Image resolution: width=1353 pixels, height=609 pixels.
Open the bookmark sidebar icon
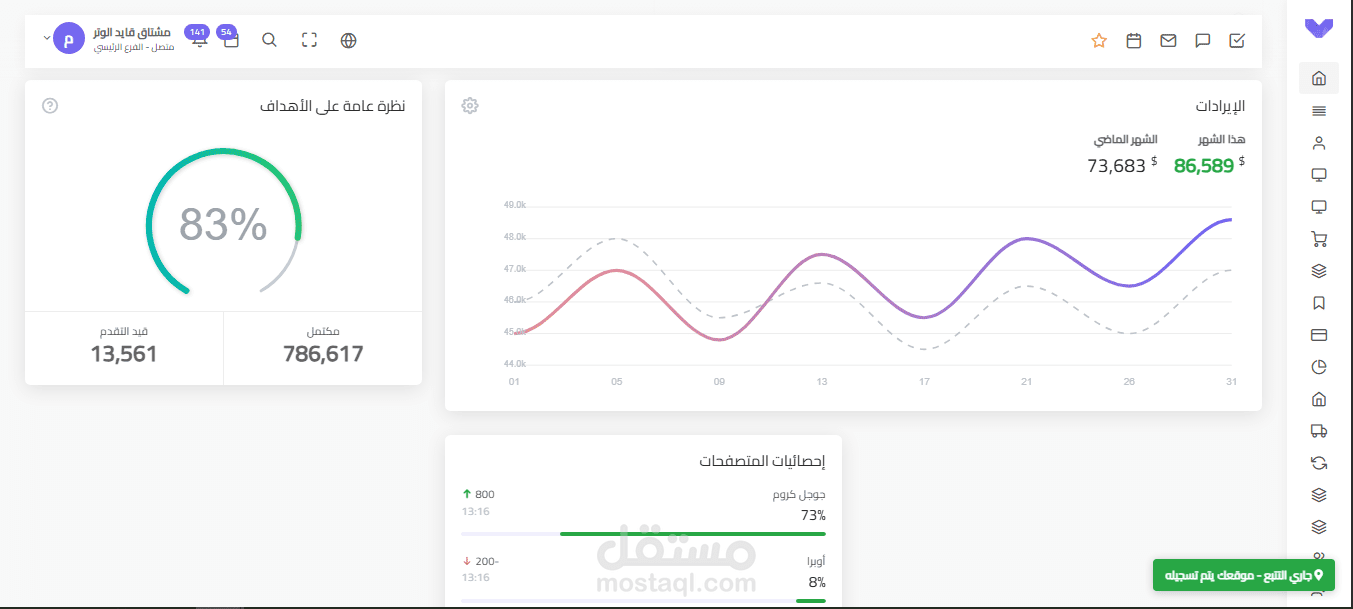(1319, 303)
